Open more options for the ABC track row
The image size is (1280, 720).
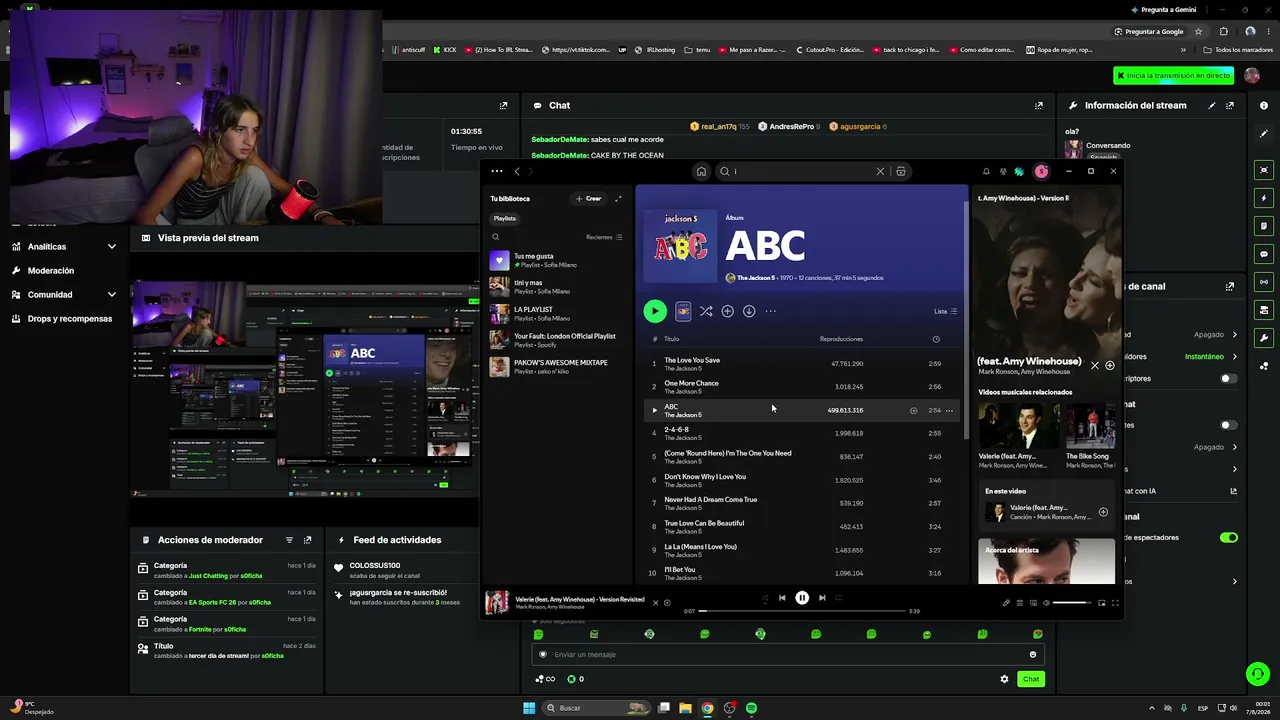pos(949,410)
